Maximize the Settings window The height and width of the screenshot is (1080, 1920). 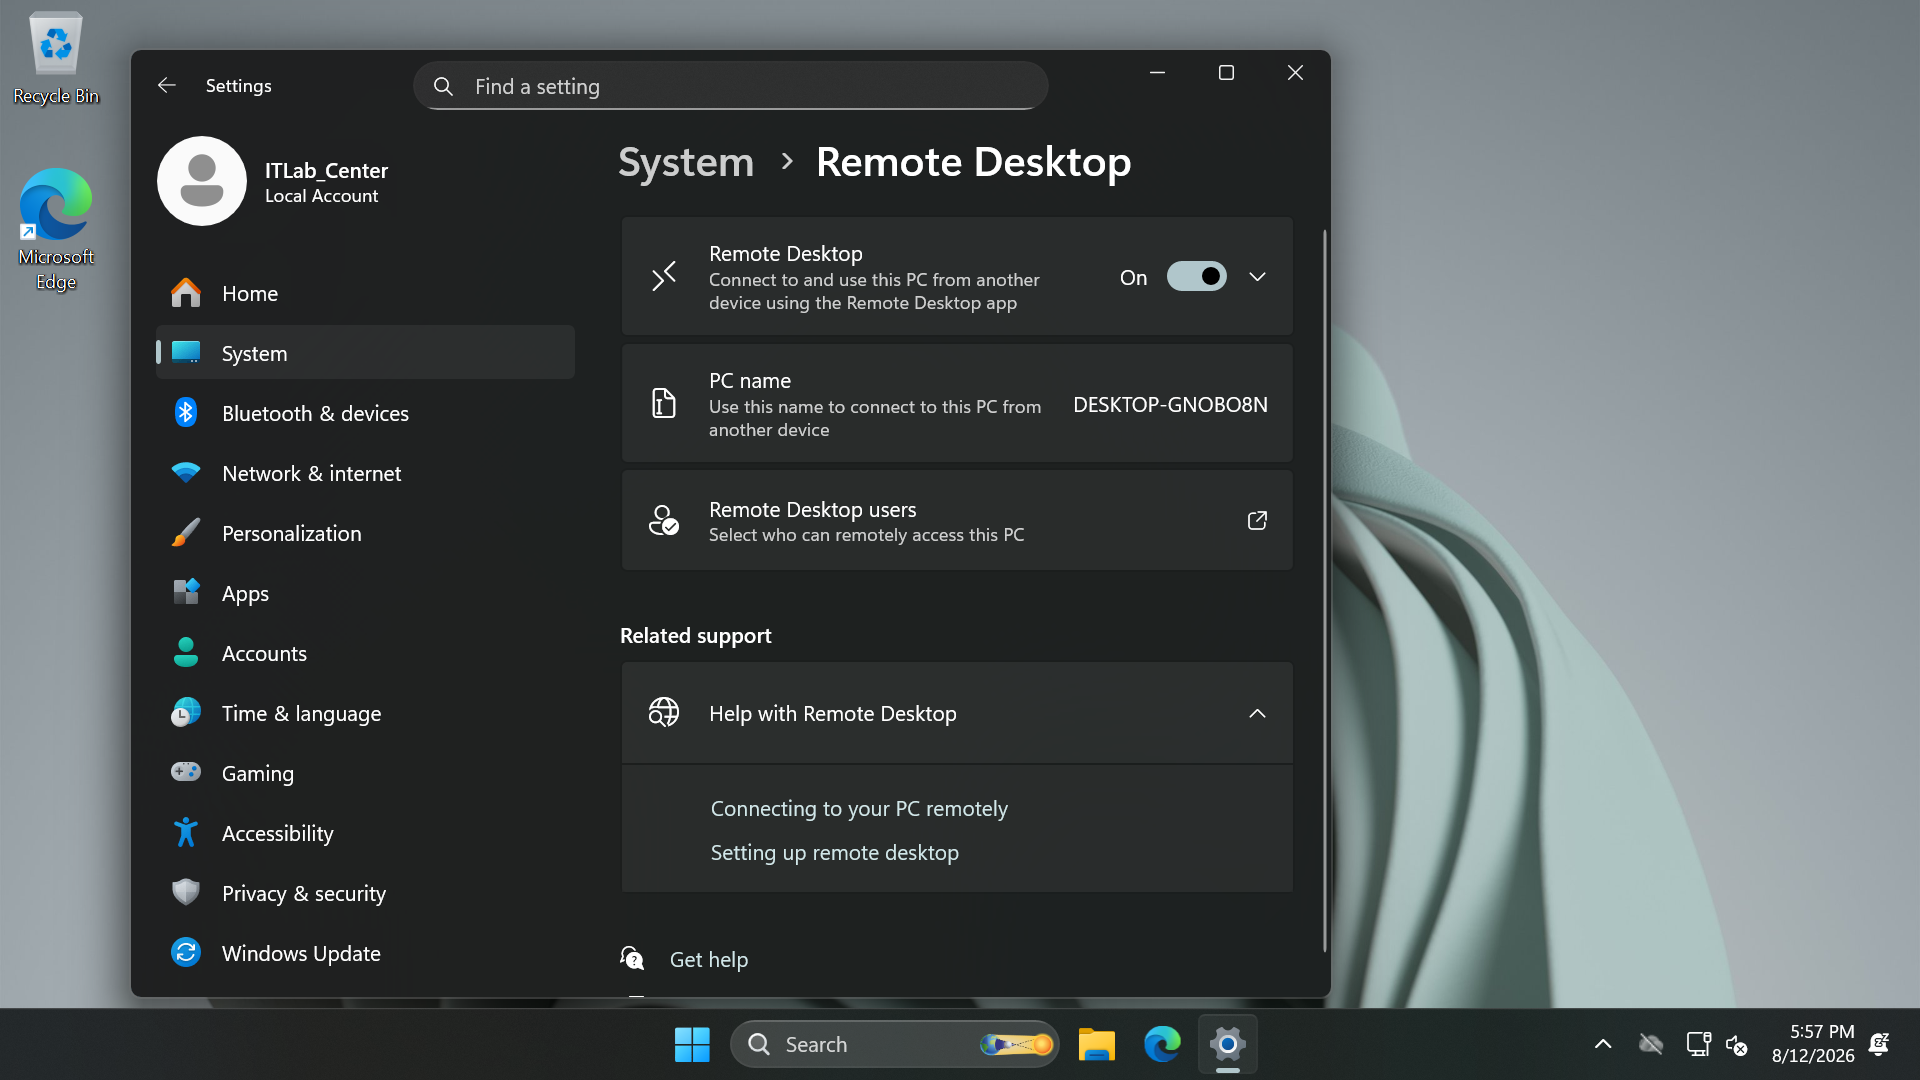1226,73
